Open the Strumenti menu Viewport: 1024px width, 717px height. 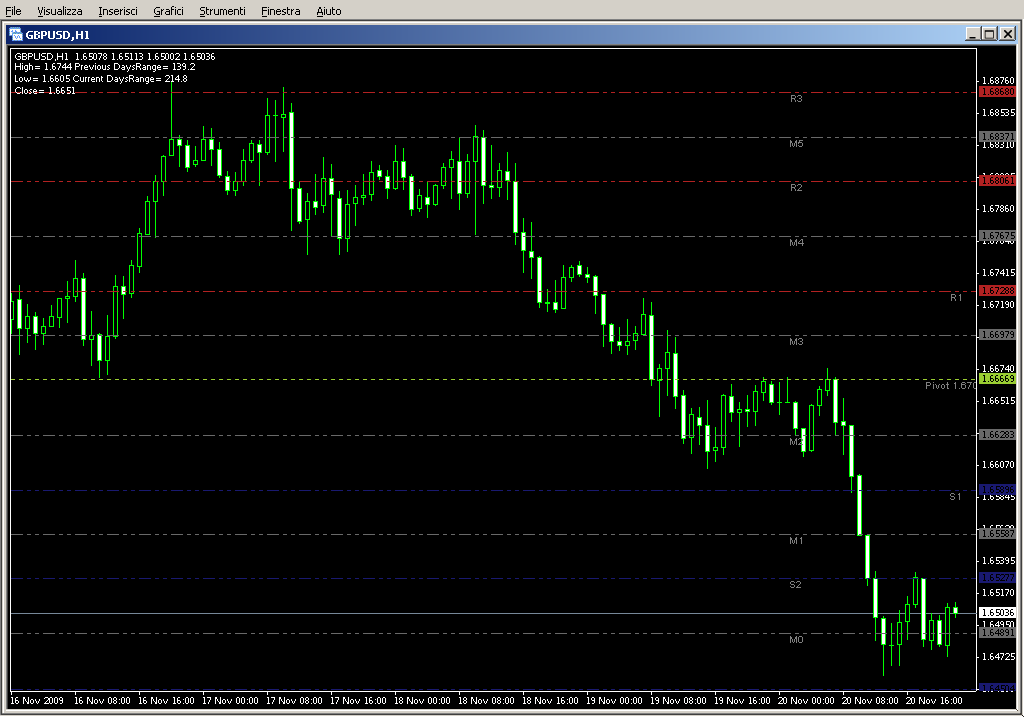222,11
